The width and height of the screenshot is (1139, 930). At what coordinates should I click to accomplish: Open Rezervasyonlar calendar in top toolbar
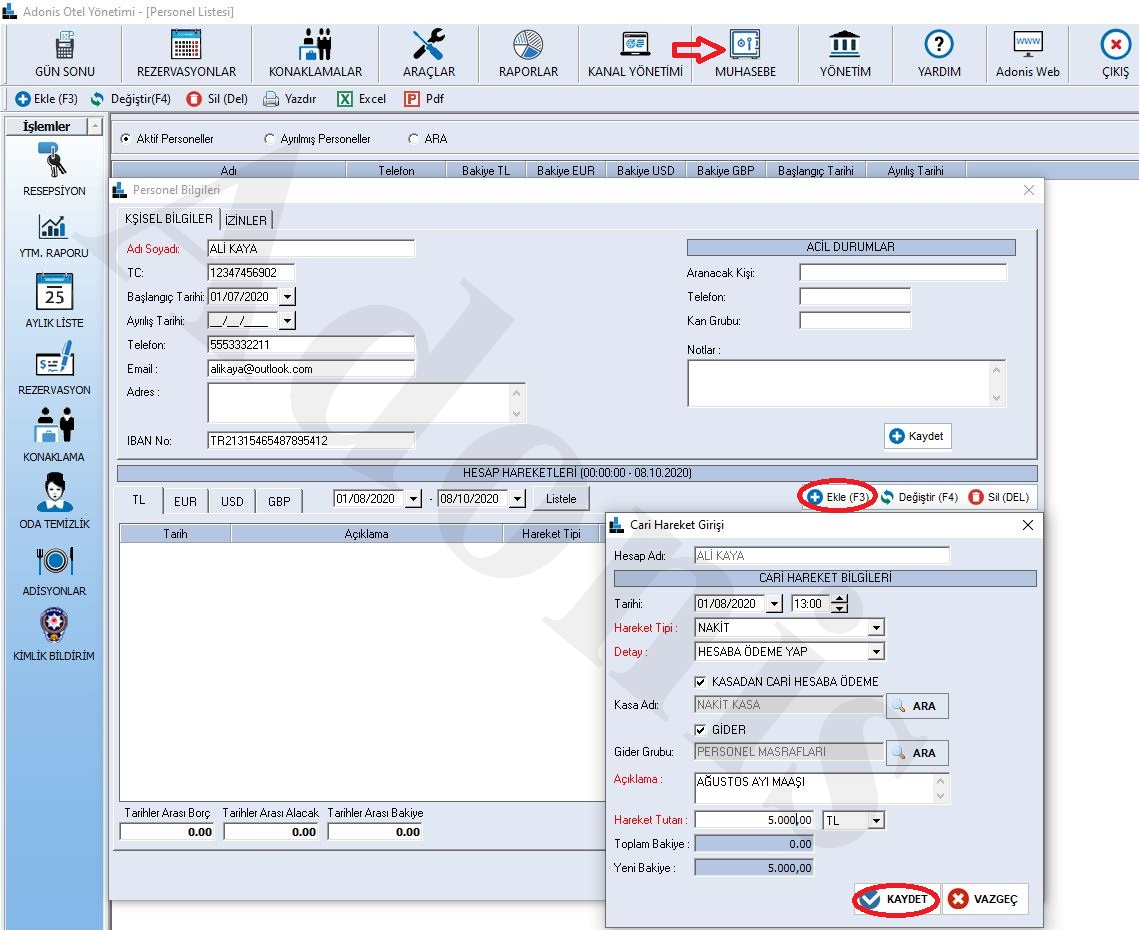tap(186, 46)
